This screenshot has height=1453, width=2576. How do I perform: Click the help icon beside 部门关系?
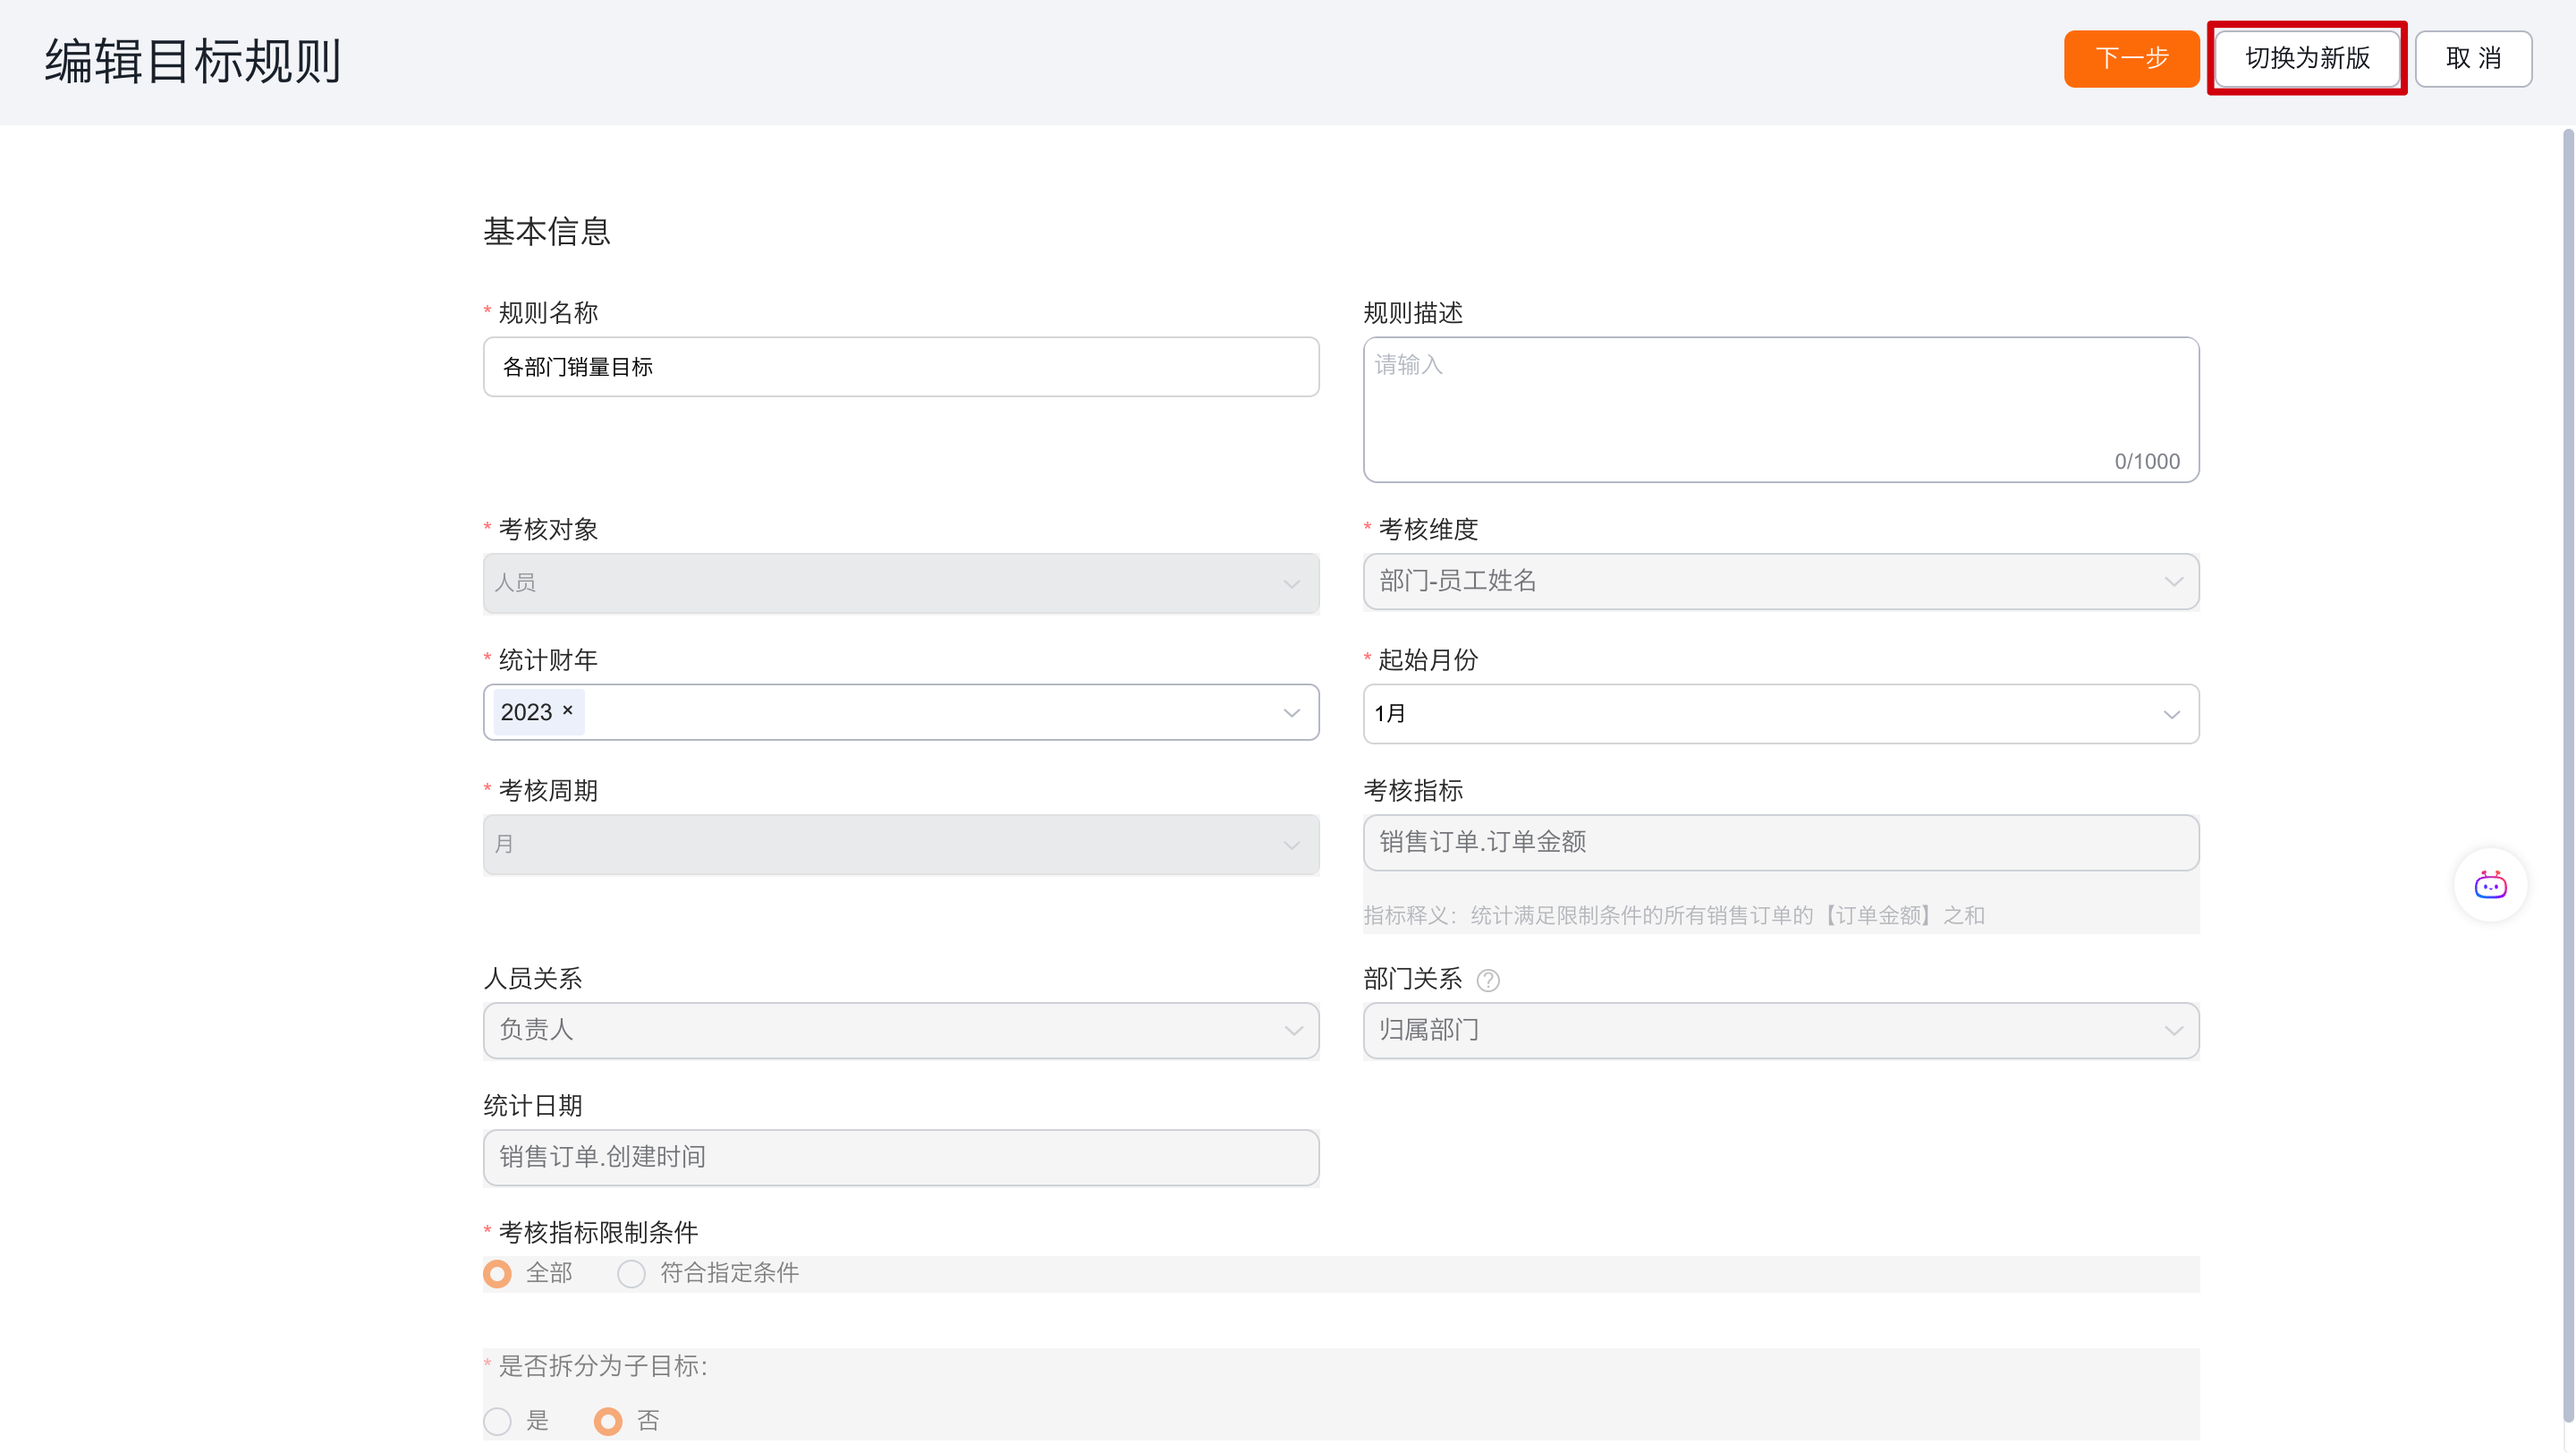pos(1488,980)
